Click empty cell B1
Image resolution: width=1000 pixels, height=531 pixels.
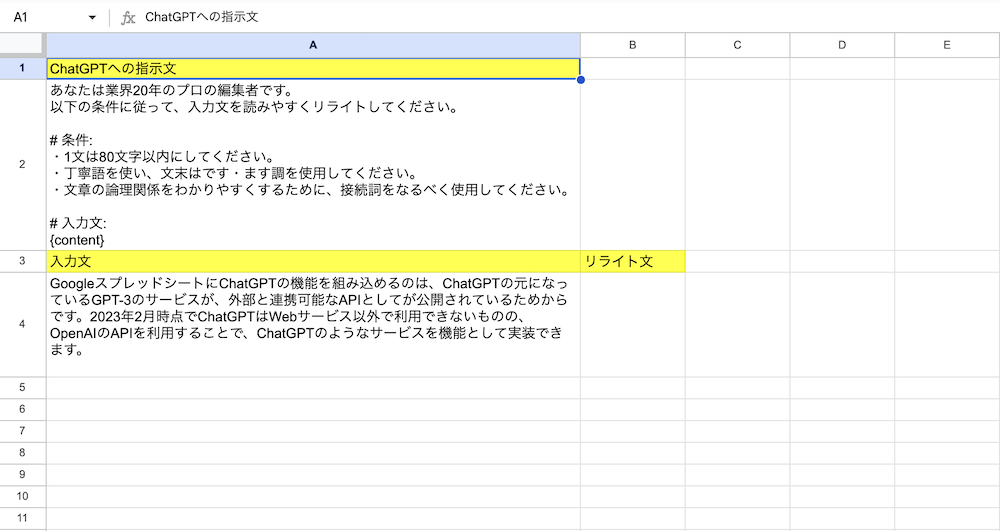coord(633,68)
